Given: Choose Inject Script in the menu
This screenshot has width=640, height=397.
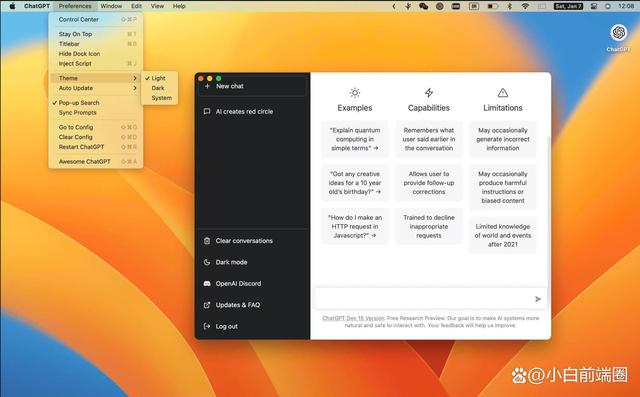Looking at the screenshot, I should (x=96, y=64).
